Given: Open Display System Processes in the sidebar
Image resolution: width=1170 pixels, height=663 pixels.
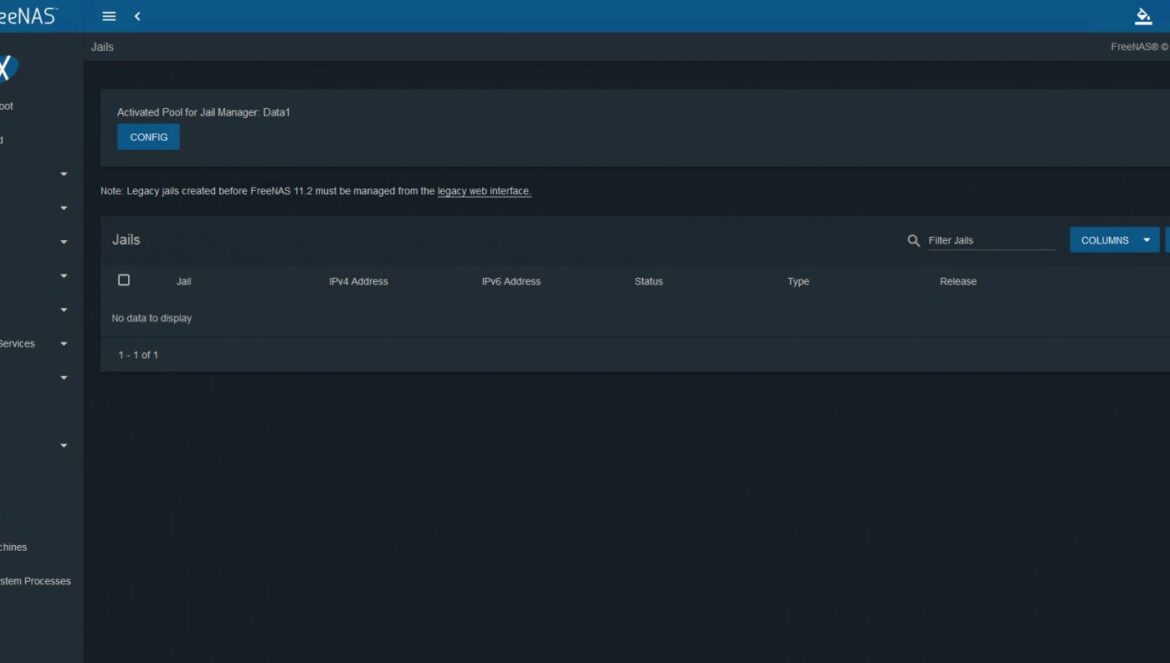Looking at the screenshot, I should tap(35, 581).
